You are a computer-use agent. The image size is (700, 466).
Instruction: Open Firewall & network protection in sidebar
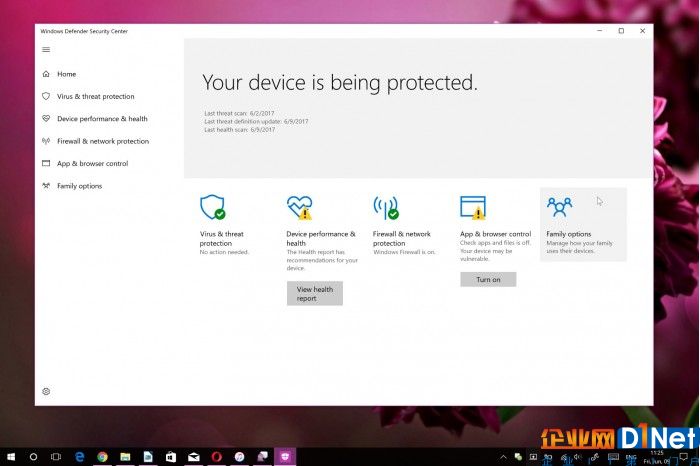click(103, 141)
